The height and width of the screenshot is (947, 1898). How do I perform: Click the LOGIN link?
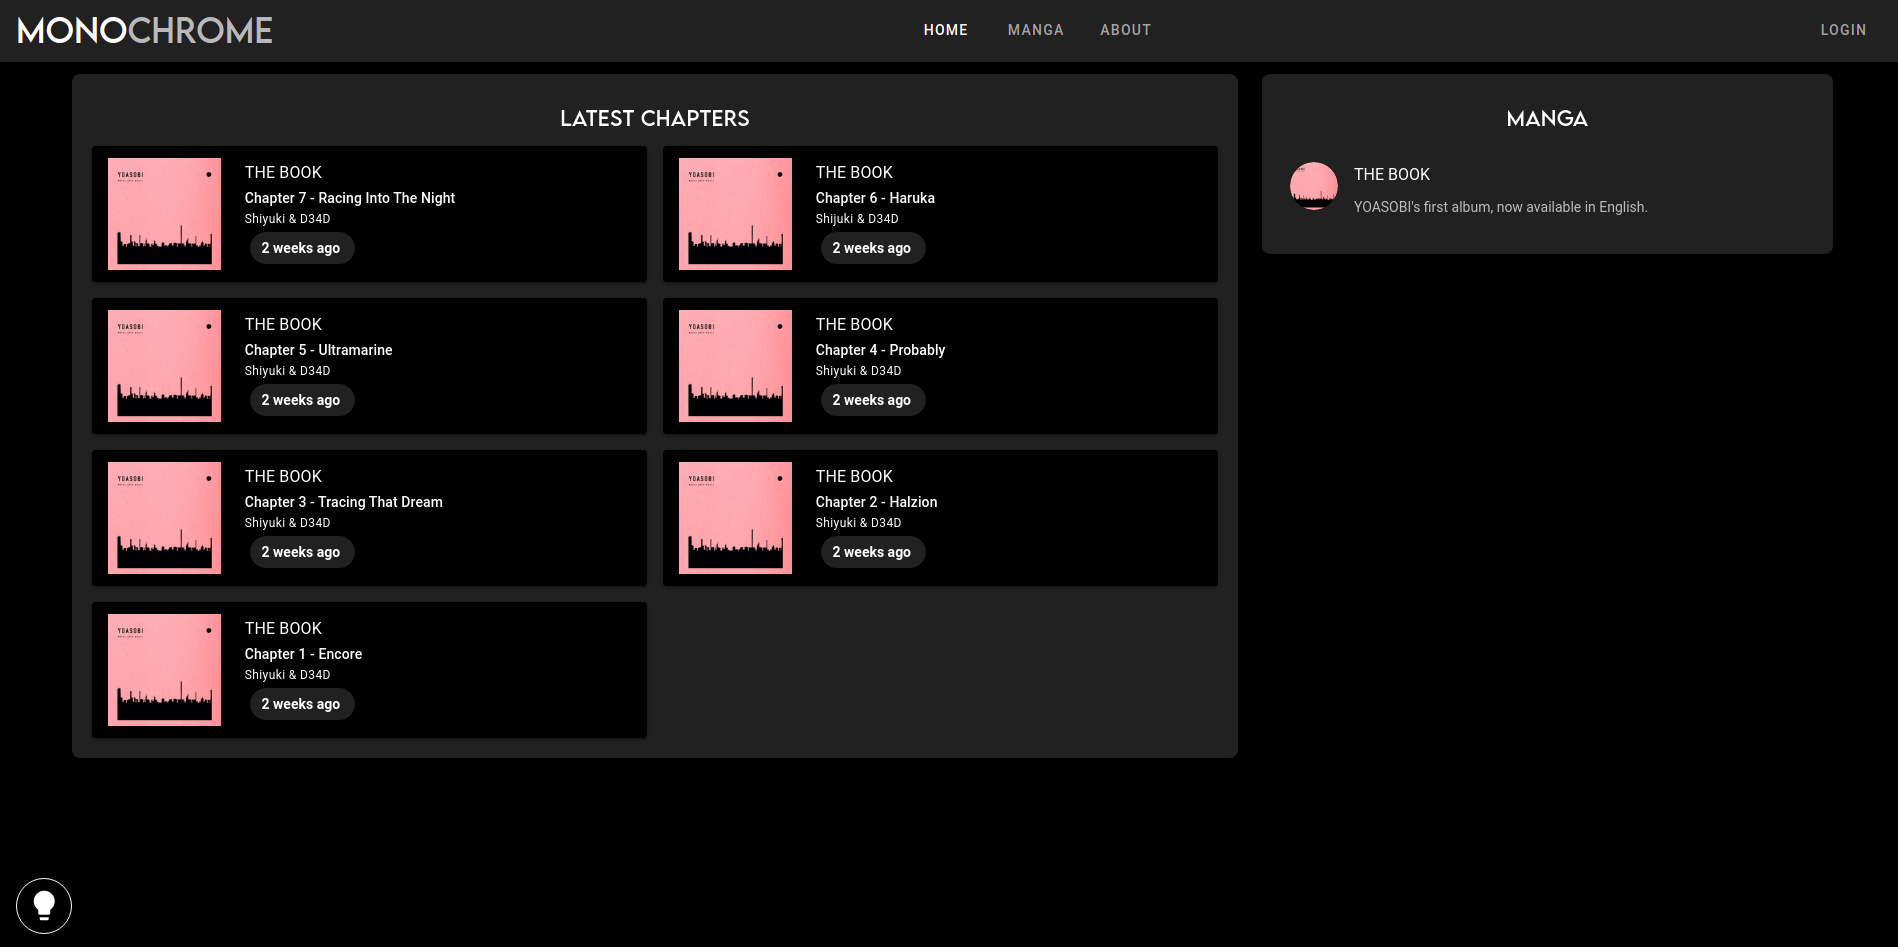(1843, 30)
